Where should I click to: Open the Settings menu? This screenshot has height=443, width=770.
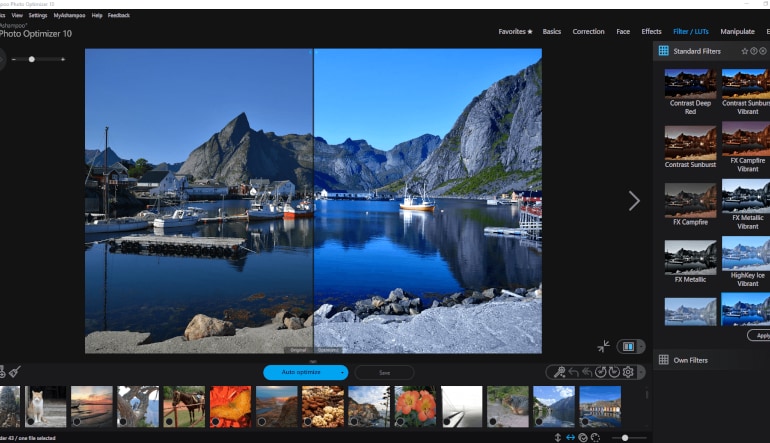click(x=38, y=15)
